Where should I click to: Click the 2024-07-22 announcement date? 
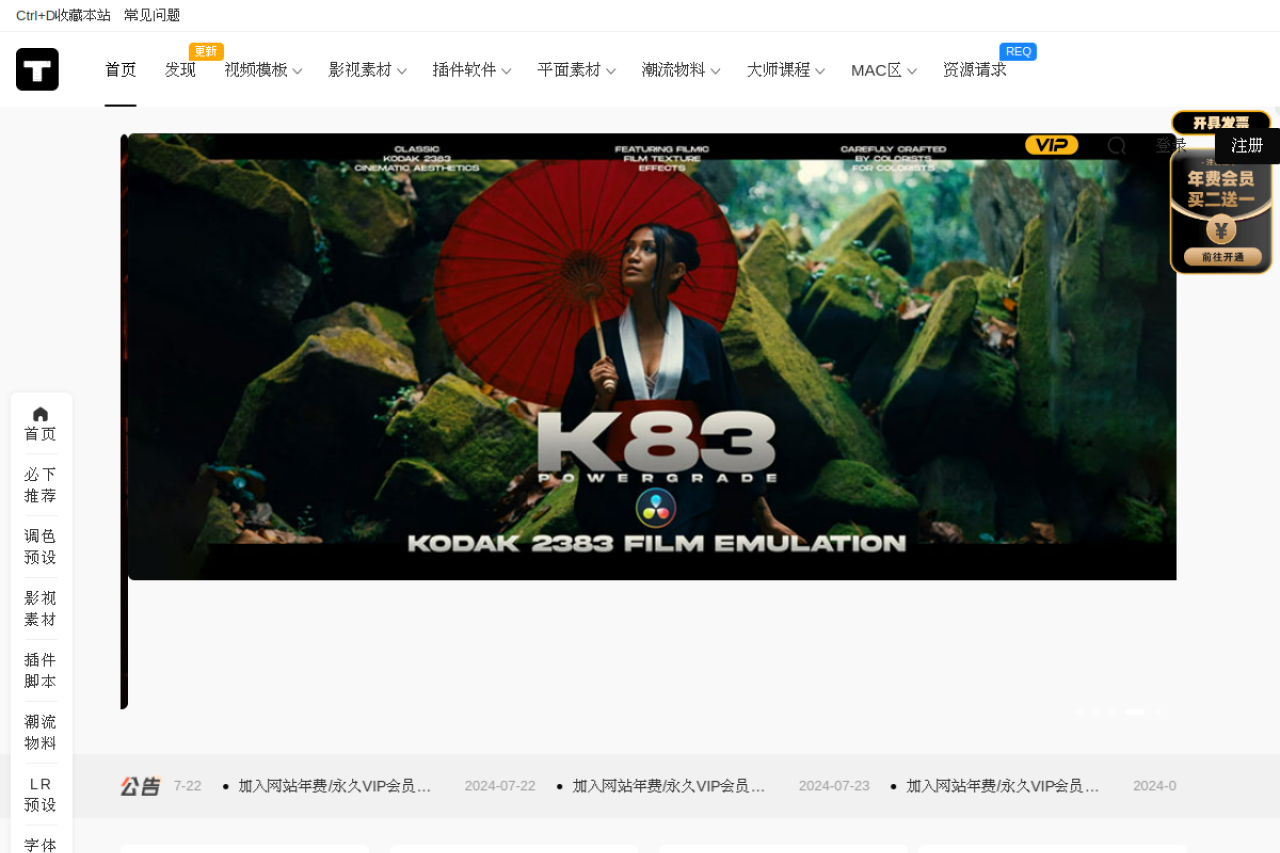500,786
